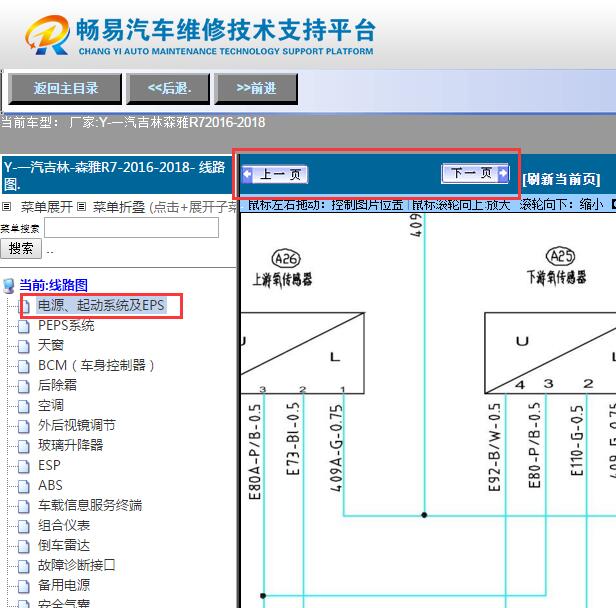
Task: Open the 倒车雷达 tree item
Action: 64,546
